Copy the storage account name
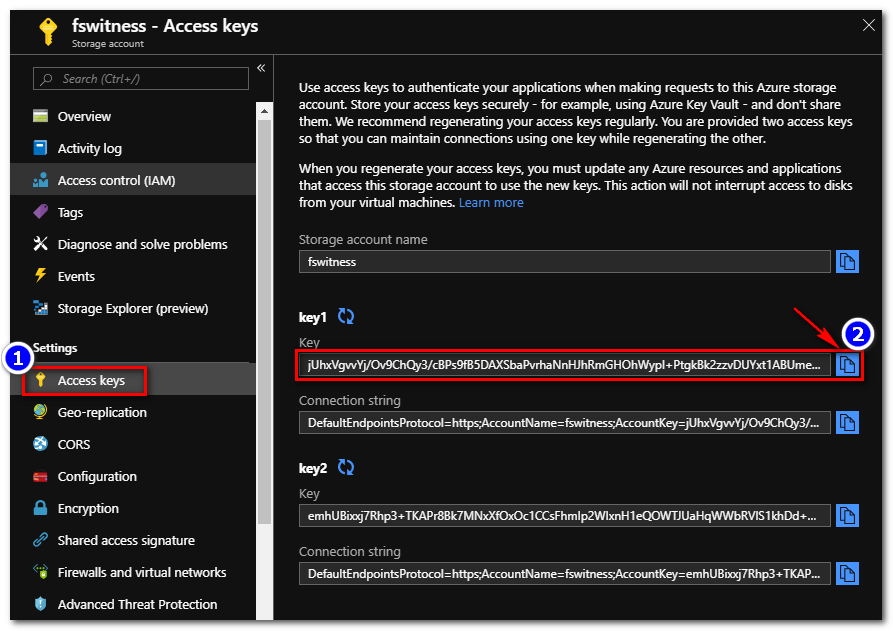Viewport: 893px width, 631px height. pyautogui.click(x=847, y=262)
